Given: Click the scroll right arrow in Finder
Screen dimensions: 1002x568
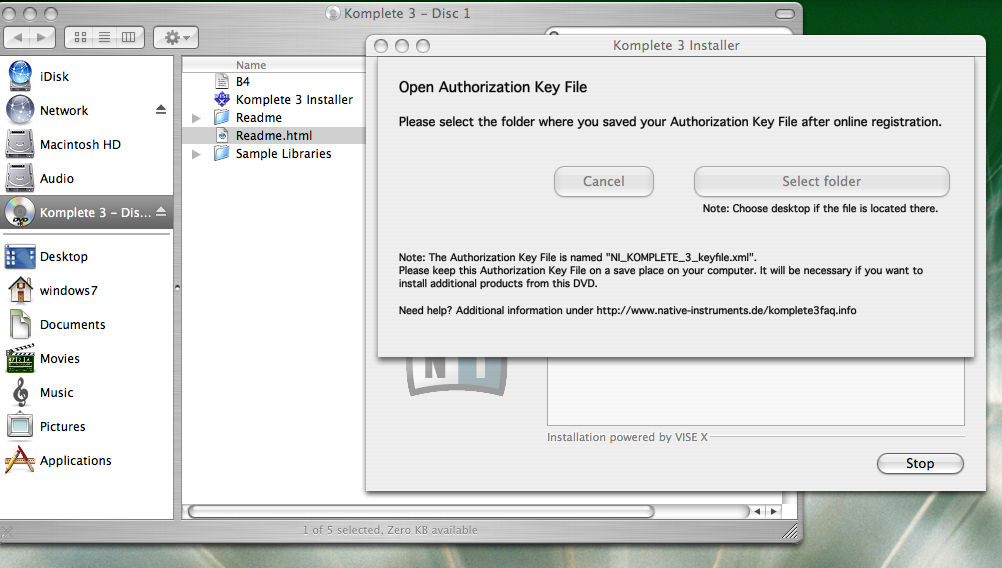Looking at the screenshot, I should 773,511.
